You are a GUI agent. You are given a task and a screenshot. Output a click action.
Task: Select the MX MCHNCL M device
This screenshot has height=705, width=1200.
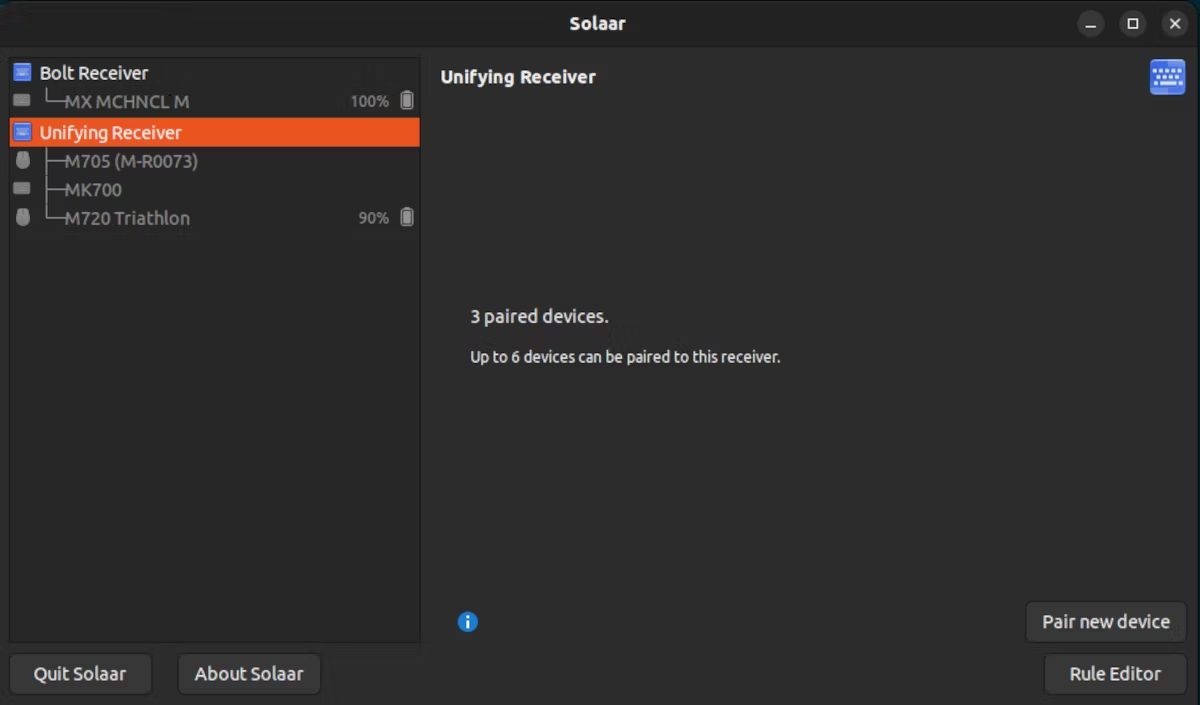point(214,102)
